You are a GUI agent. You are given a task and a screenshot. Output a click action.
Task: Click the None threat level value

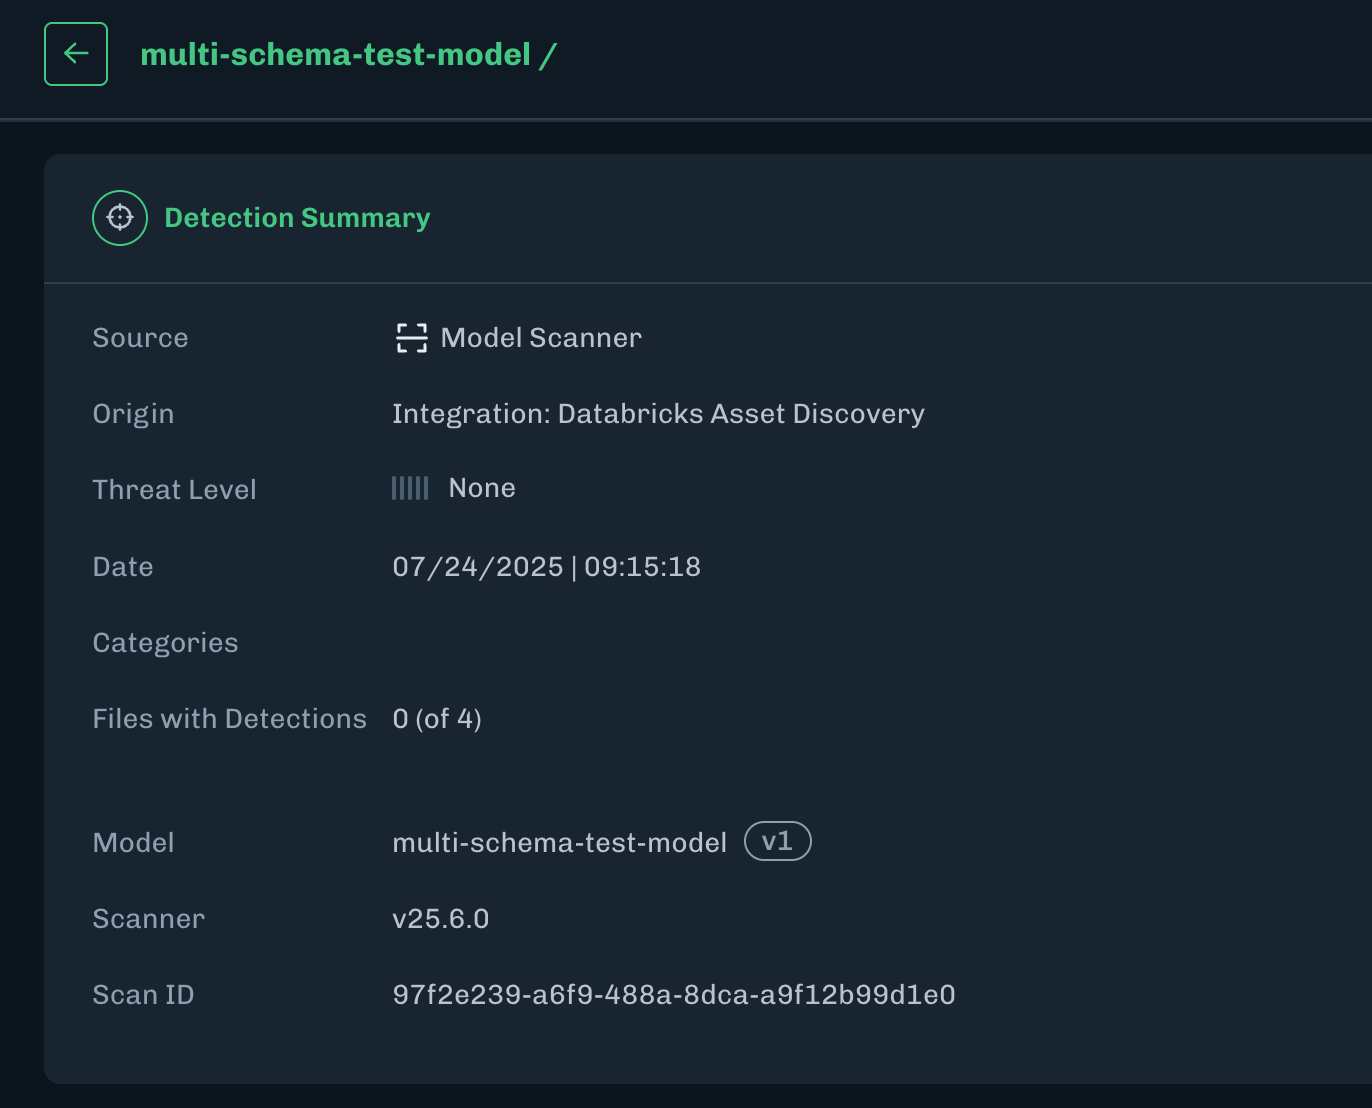point(482,488)
